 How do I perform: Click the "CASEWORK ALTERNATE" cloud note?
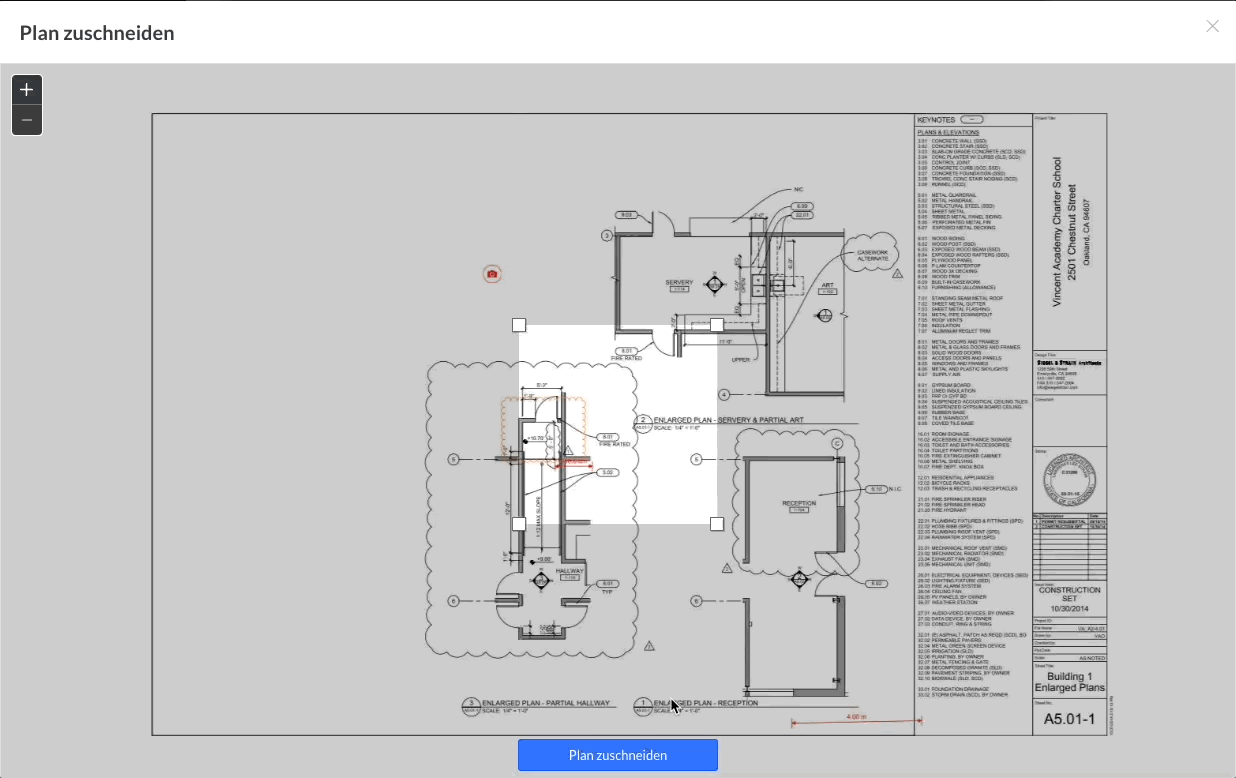pos(872,255)
